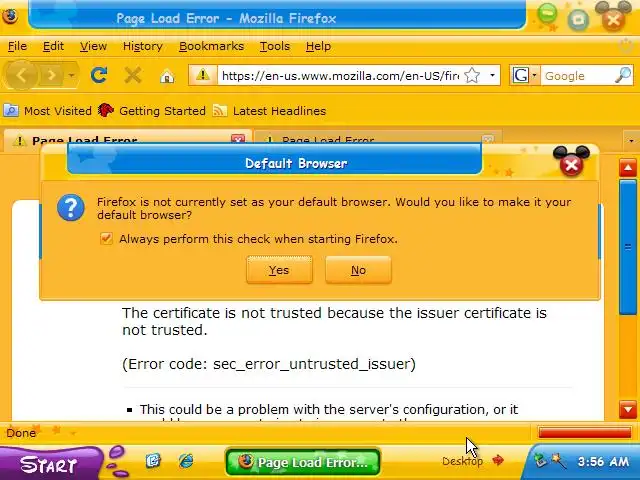Open the Start menu
Screen dimensions: 640x480
point(49,464)
